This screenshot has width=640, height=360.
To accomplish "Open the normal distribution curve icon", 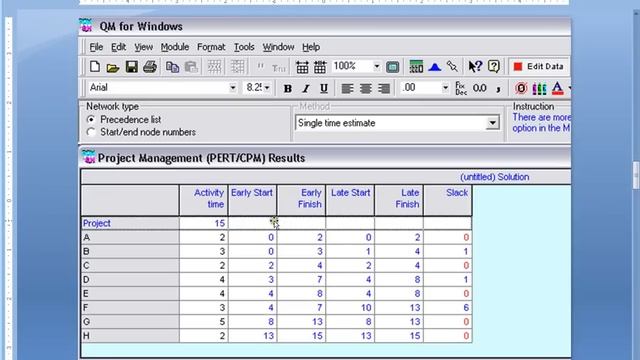I will [x=434, y=67].
